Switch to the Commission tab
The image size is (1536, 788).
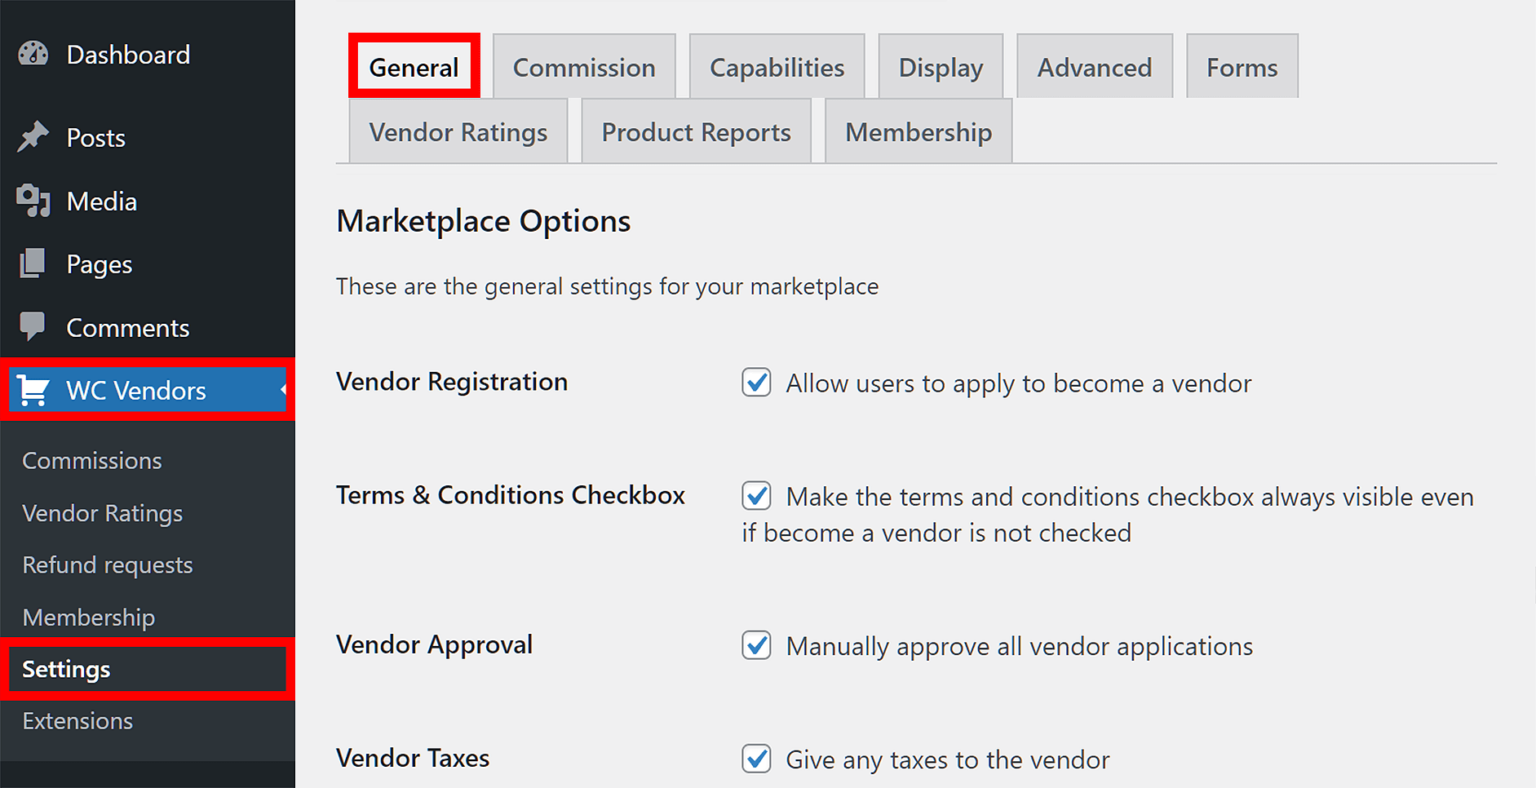pyautogui.click(x=583, y=66)
